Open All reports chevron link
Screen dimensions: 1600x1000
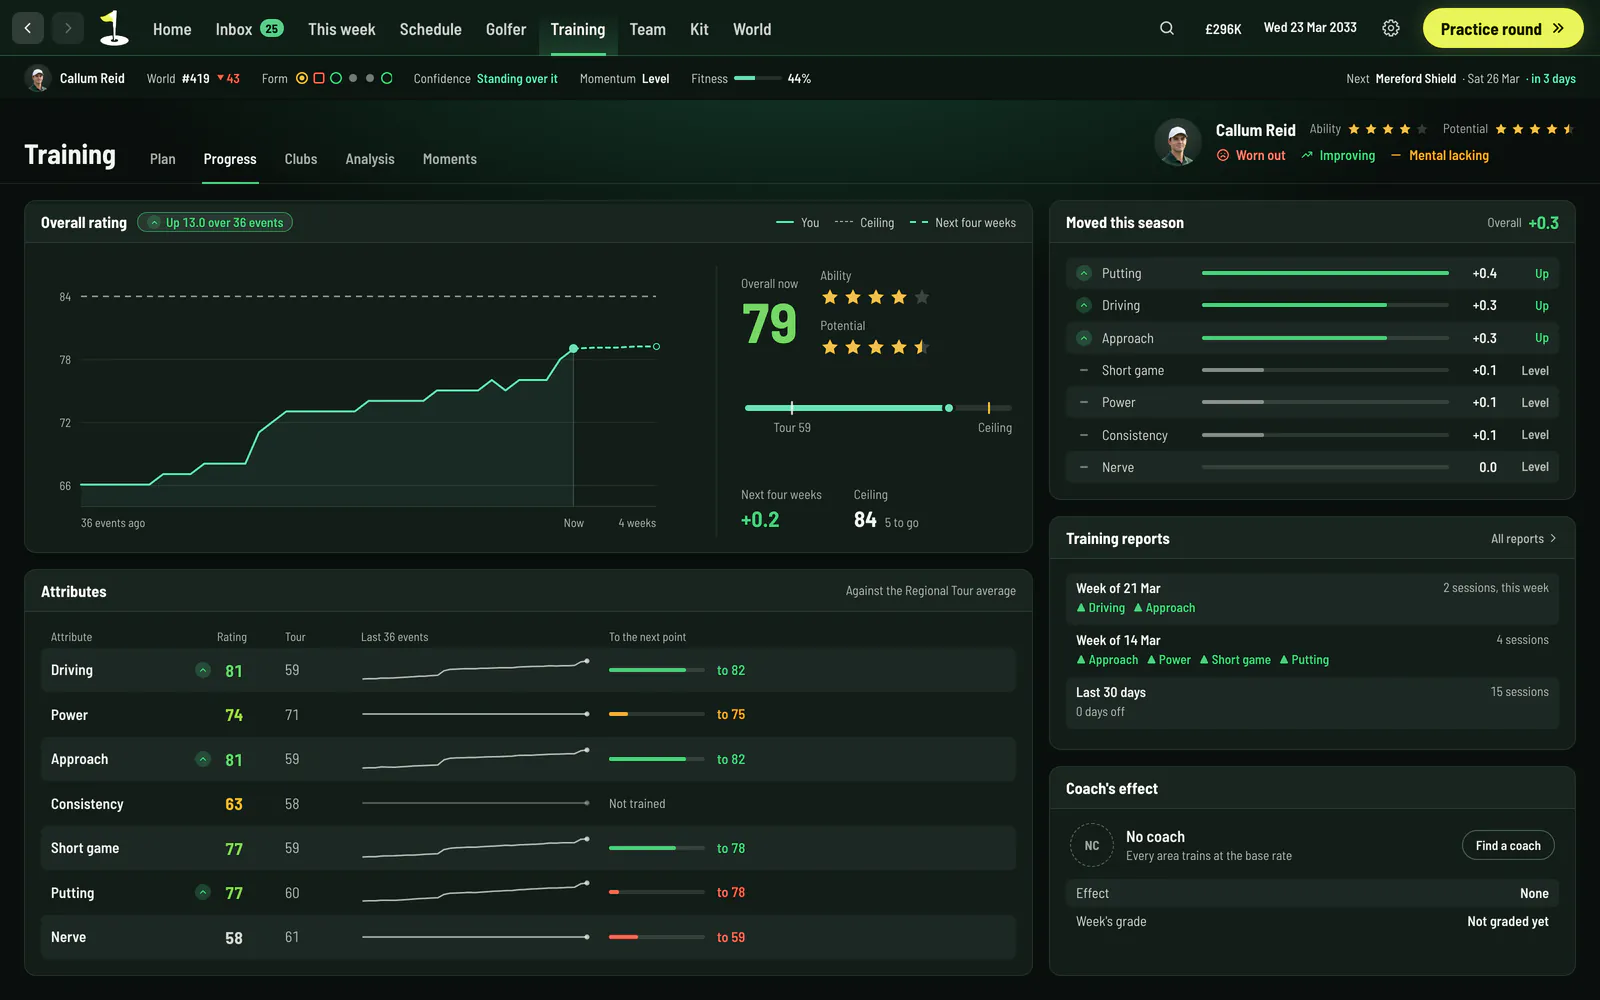[x=1524, y=539]
